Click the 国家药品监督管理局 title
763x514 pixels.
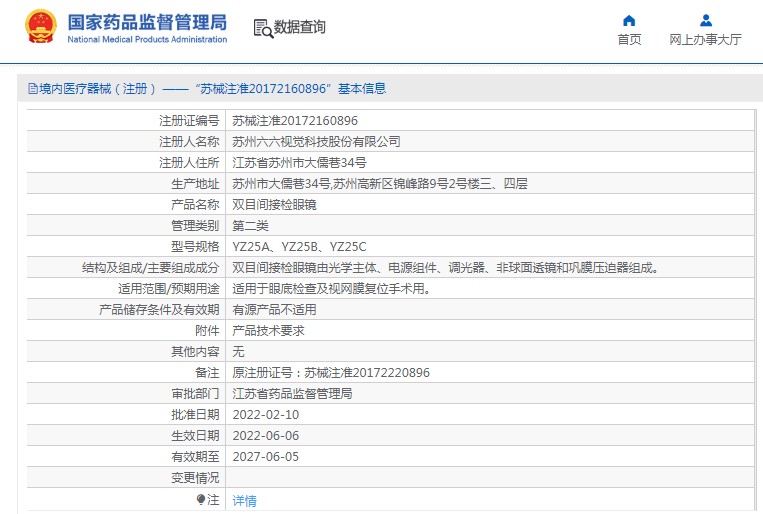(147, 22)
